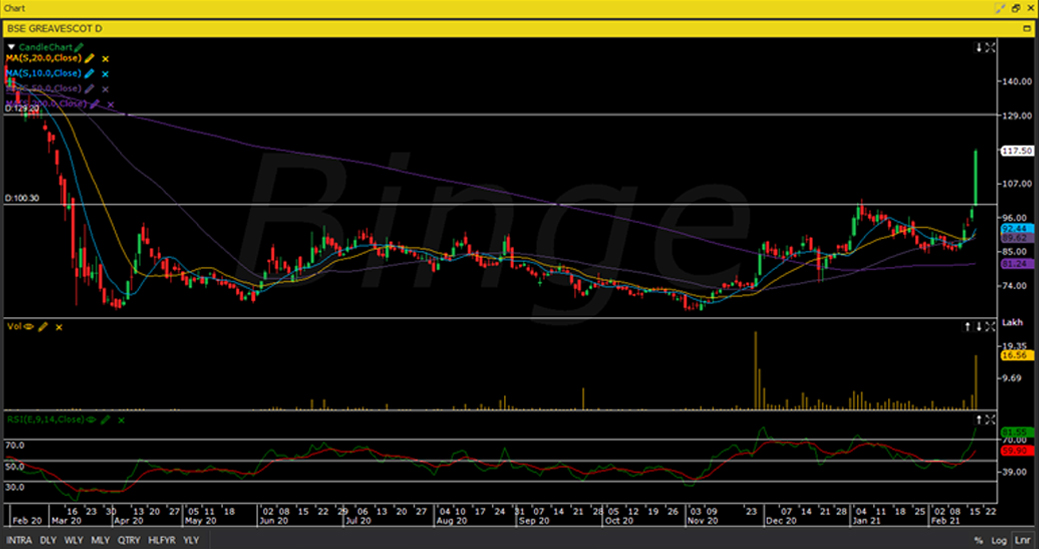This screenshot has height=549, width=1039.
Task: Click the 92.44 MA10 value tag
Action: pos(1016,228)
